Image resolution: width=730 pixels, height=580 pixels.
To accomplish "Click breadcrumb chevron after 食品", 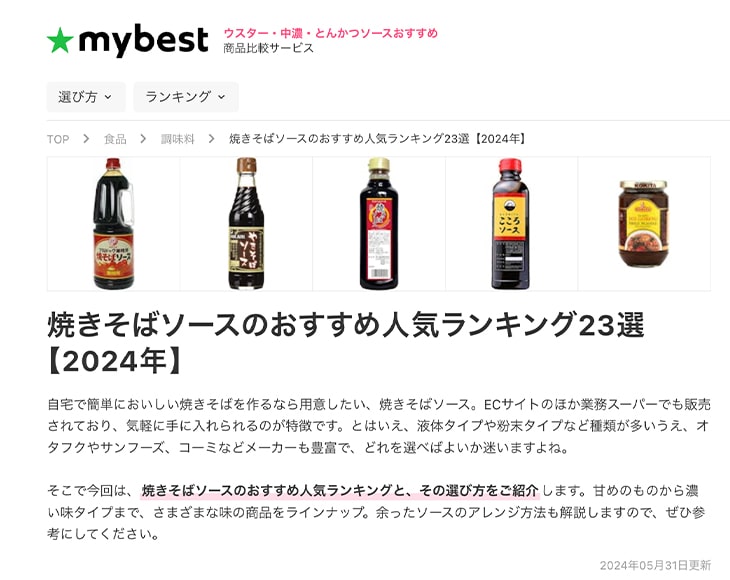I will 143,139.
